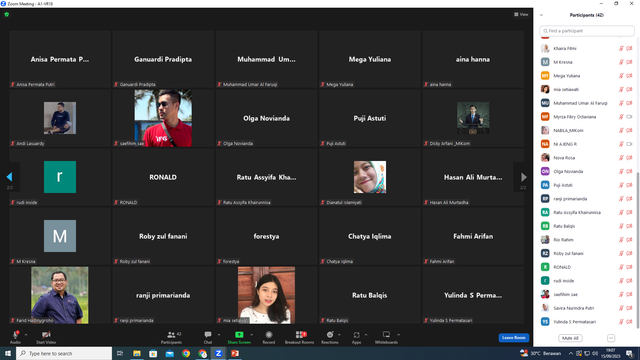The height and width of the screenshot is (360, 640).
Task: Start recording with Record
Action: 269,337
